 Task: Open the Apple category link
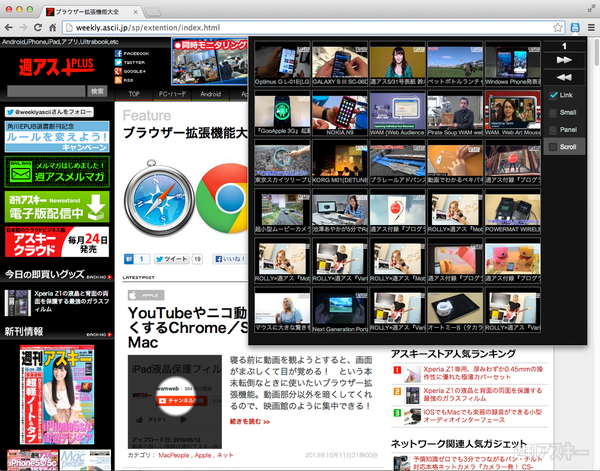(x=203, y=455)
